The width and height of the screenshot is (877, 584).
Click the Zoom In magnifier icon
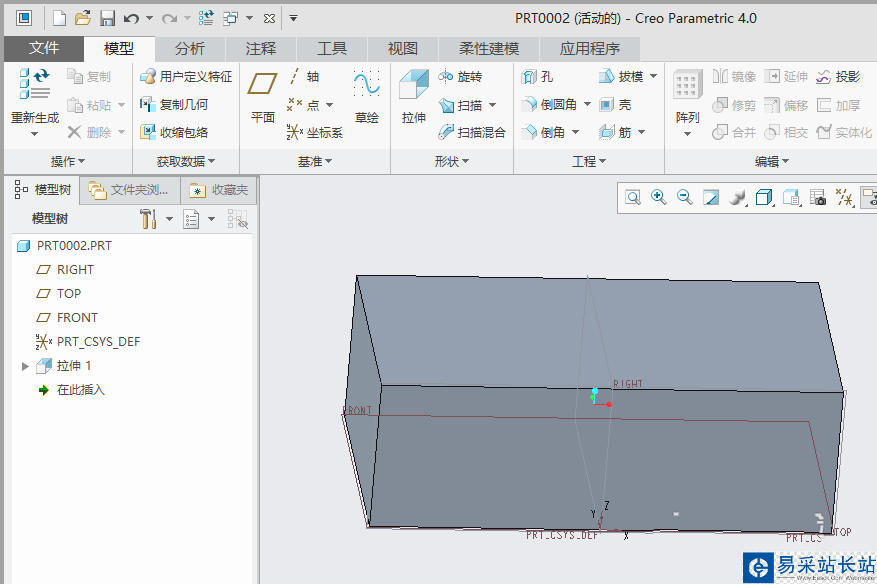point(659,198)
